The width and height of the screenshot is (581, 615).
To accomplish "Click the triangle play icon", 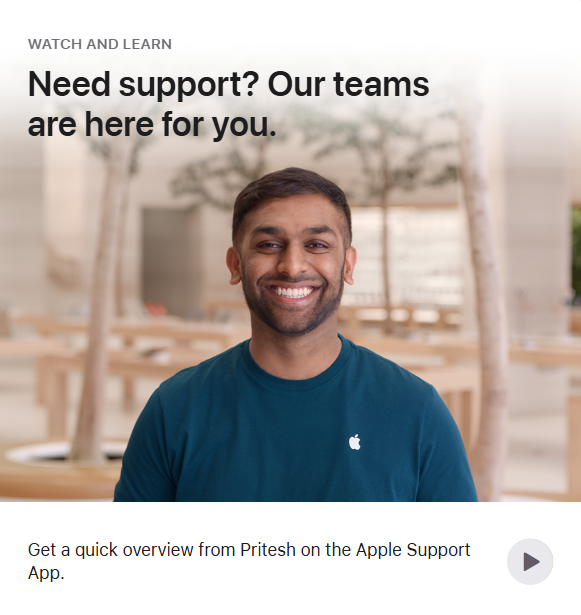I will click(x=532, y=562).
